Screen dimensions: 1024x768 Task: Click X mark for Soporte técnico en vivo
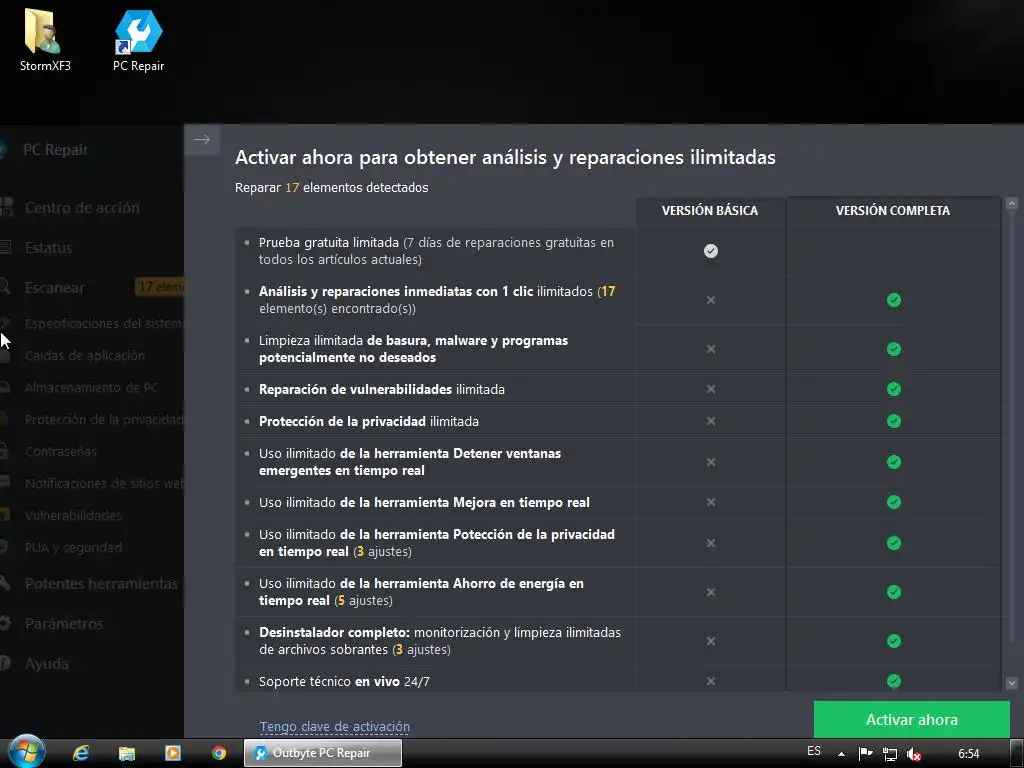click(711, 681)
